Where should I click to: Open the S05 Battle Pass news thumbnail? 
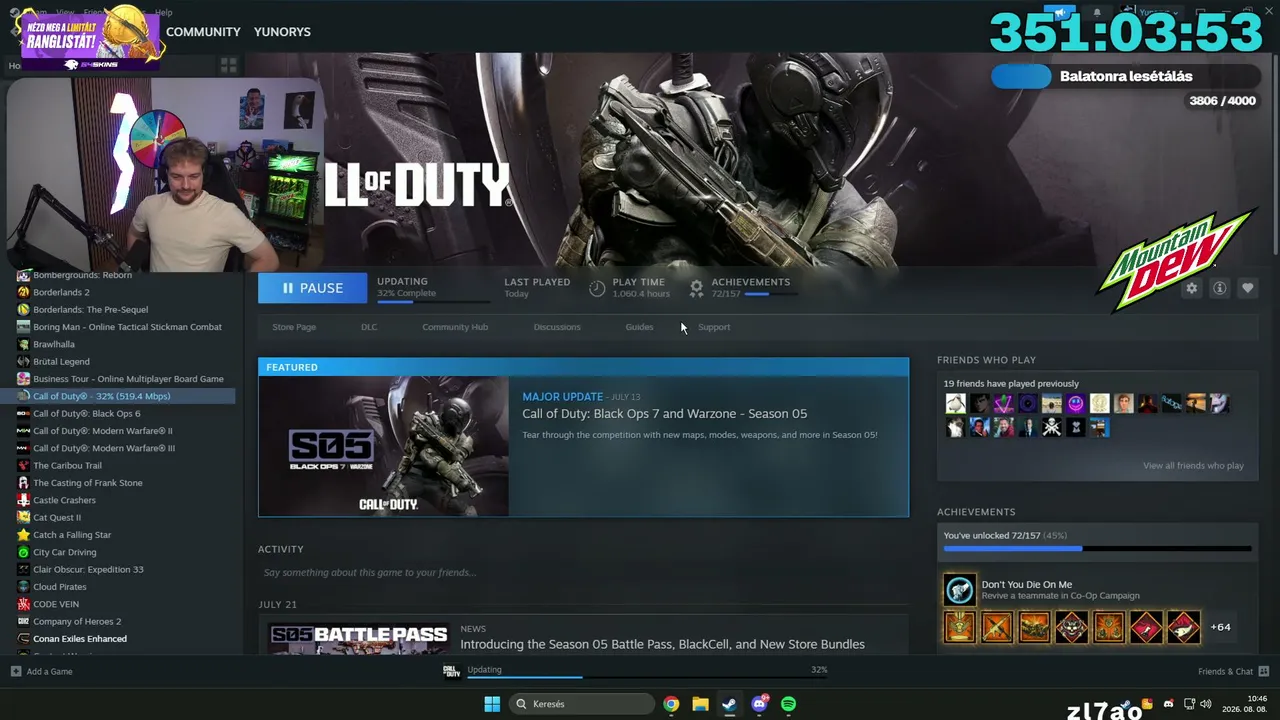point(358,637)
